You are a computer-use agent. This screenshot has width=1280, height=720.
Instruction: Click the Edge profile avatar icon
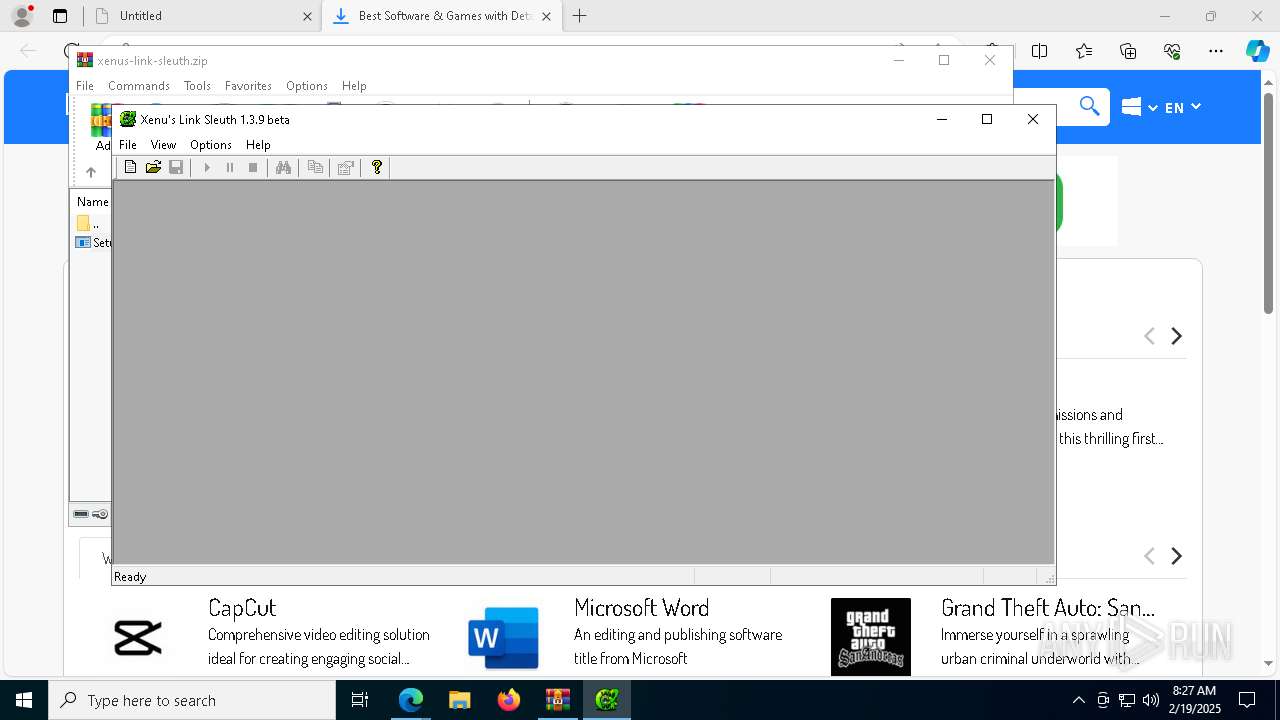22,16
